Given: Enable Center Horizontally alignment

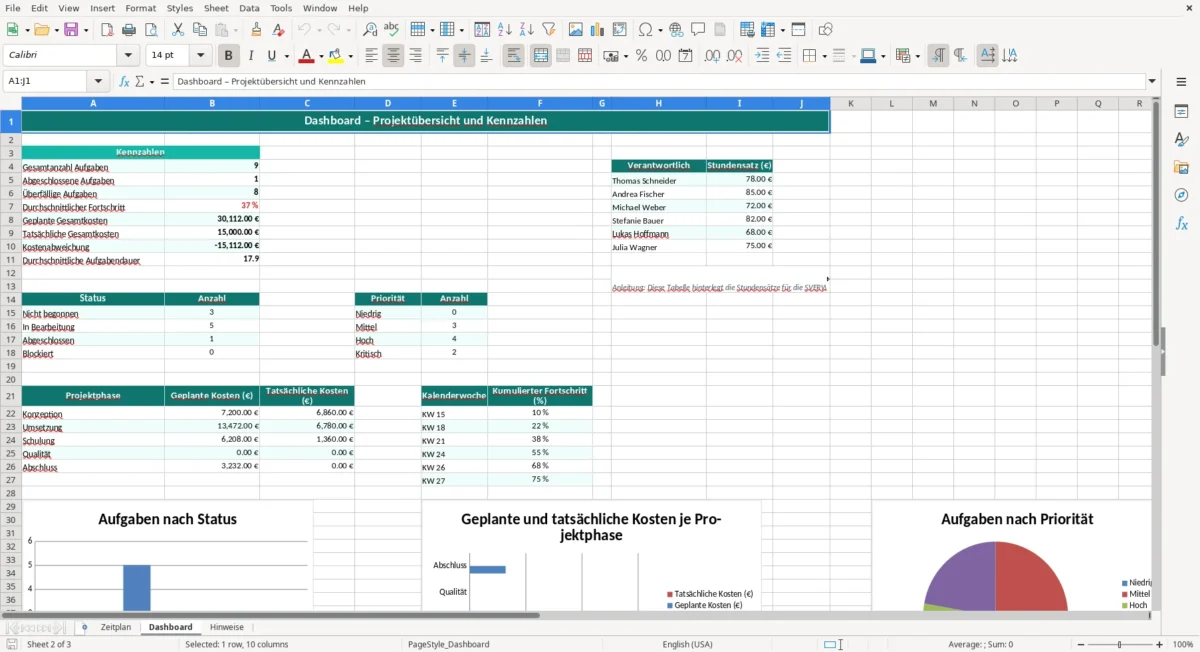Looking at the screenshot, I should [x=393, y=56].
